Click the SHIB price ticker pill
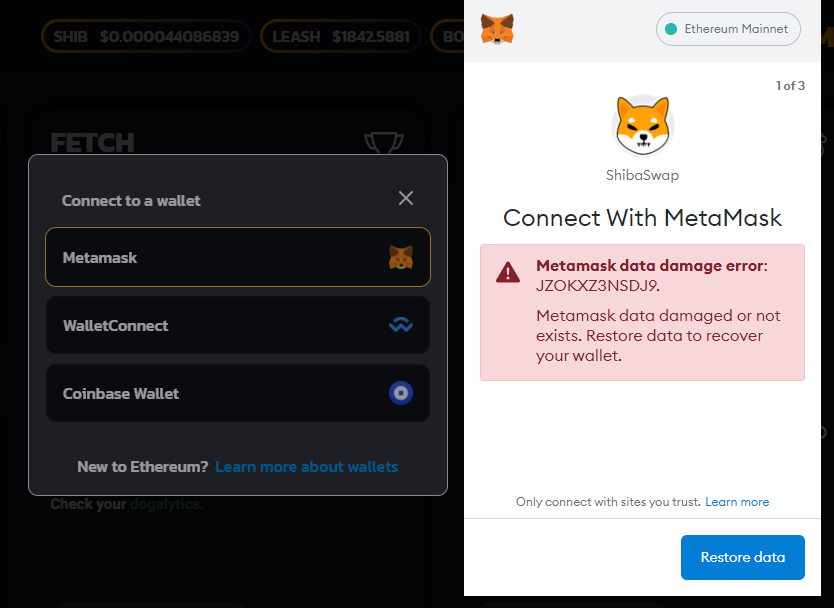 [146, 36]
